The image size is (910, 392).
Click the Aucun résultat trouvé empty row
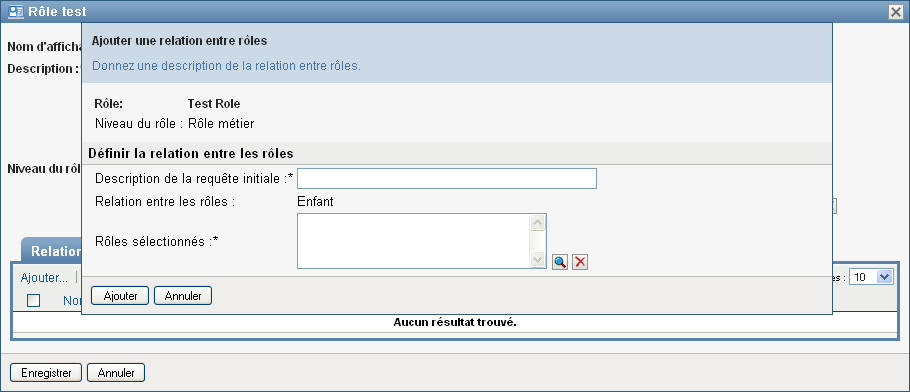click(455, 322)
